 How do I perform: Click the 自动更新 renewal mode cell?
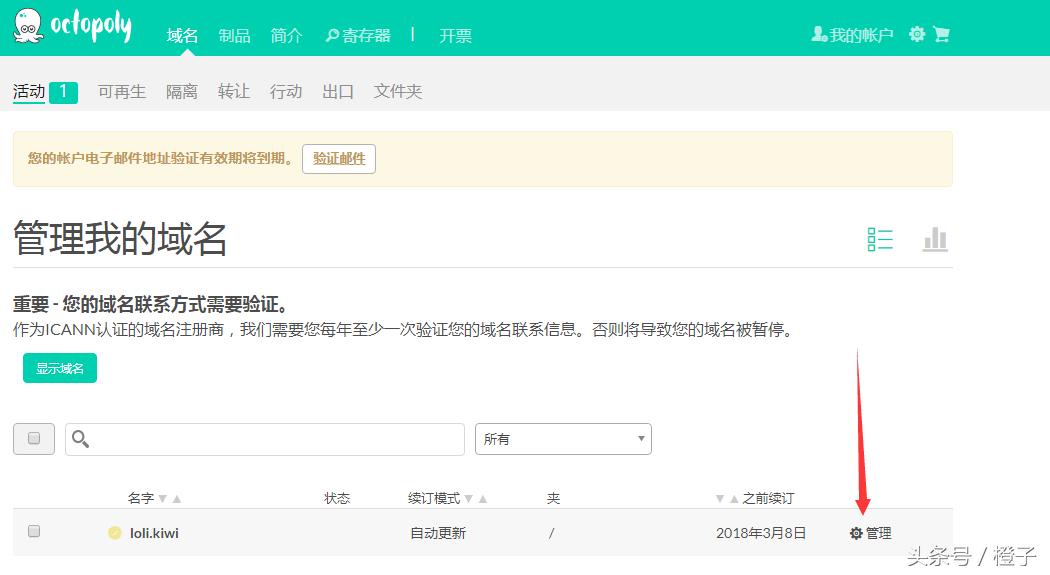click(x=438, y=533)
